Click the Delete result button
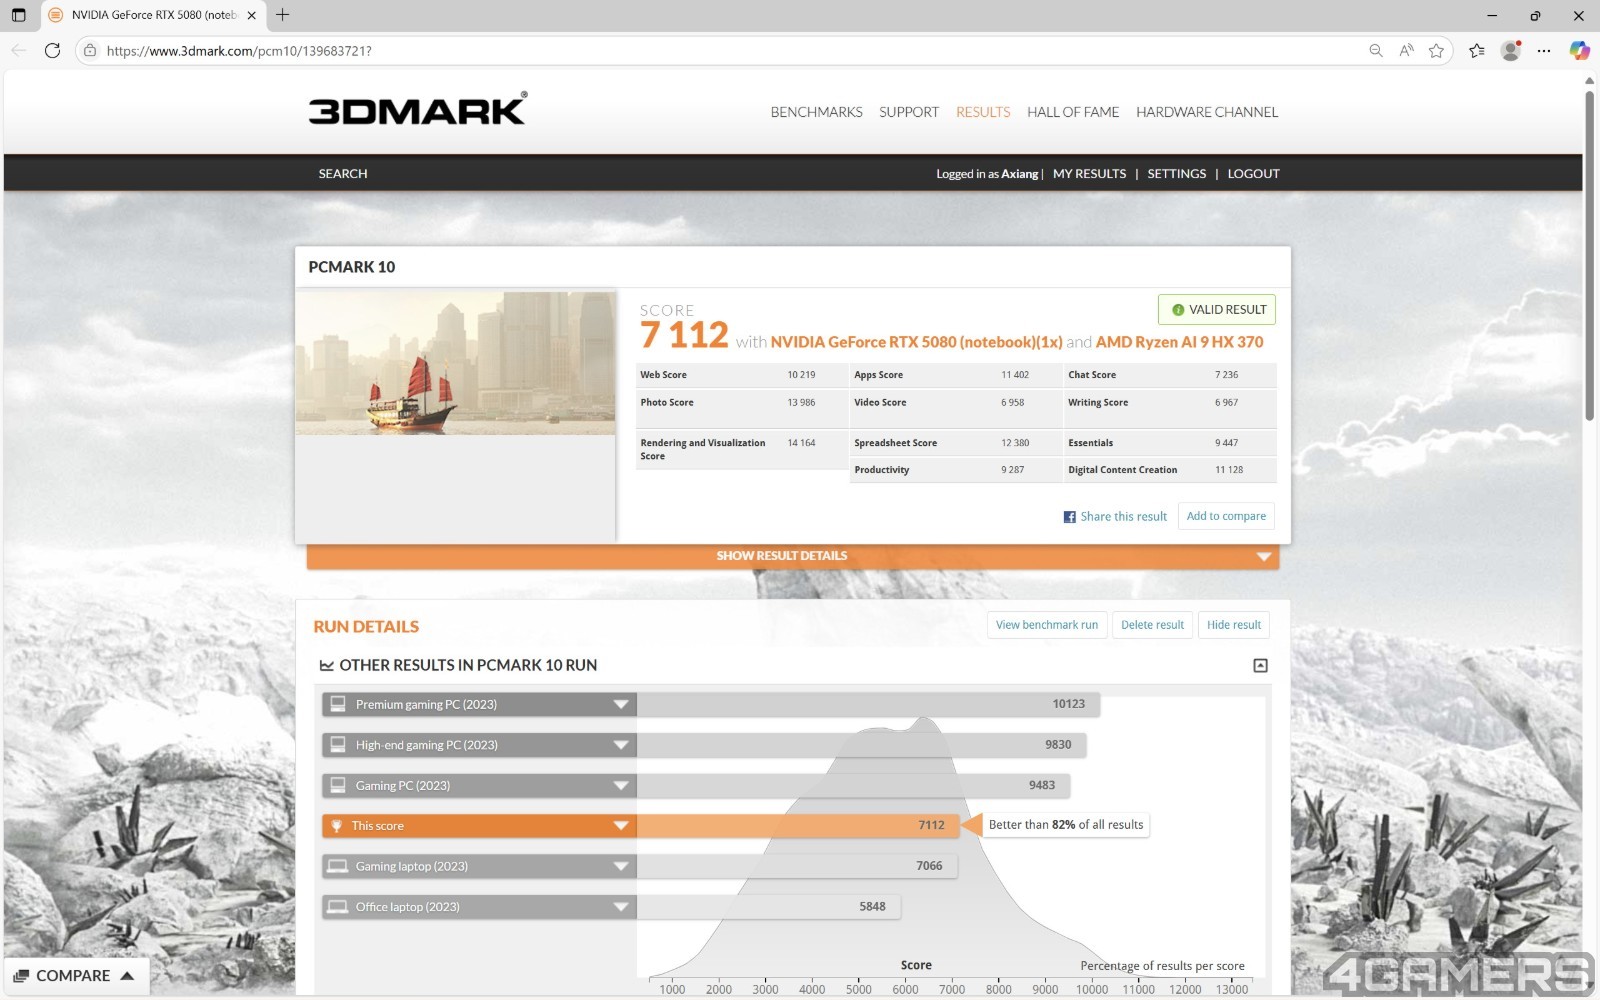The width and height of the screenshot is (1600, 1000). click(x=1152, y=625)
